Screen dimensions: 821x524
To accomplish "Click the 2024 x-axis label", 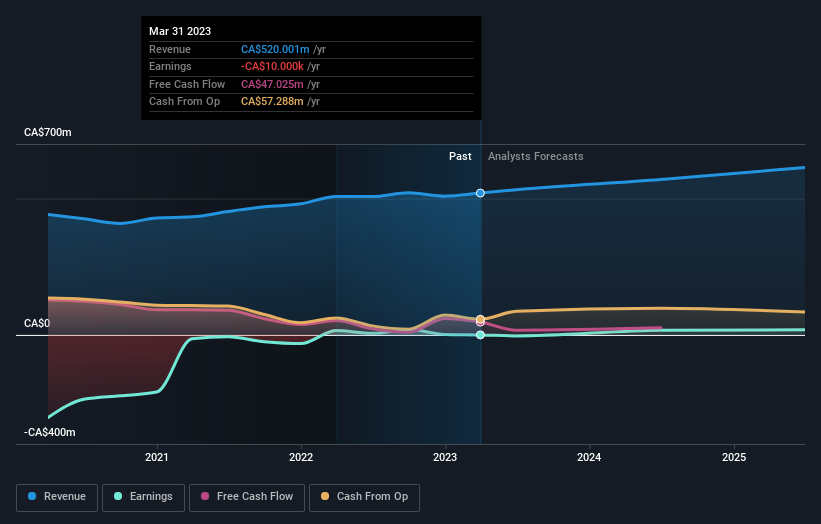I will click(589, 458).
